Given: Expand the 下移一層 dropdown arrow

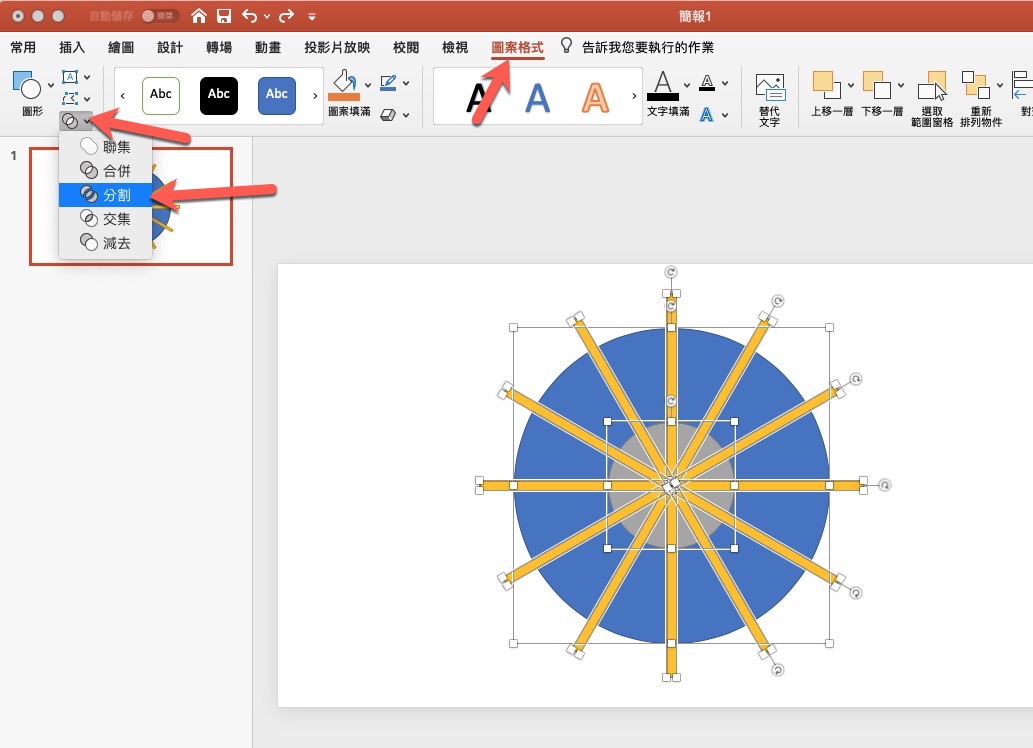Looking at the screenshot, I should pyautogui.click(x=901, y=86).
